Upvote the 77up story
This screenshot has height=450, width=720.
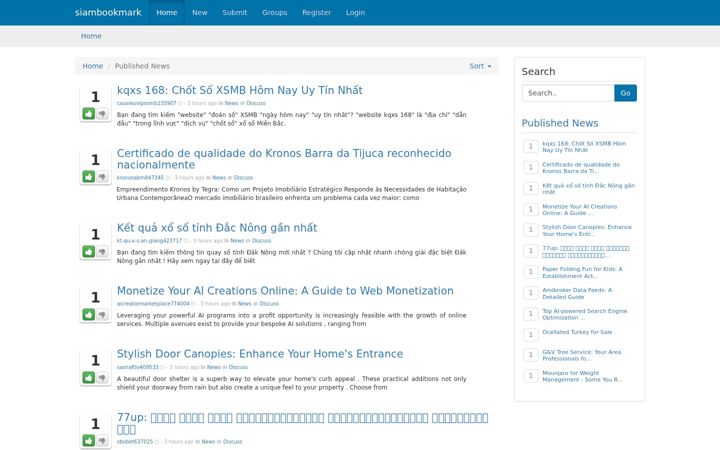click(89, 441)
